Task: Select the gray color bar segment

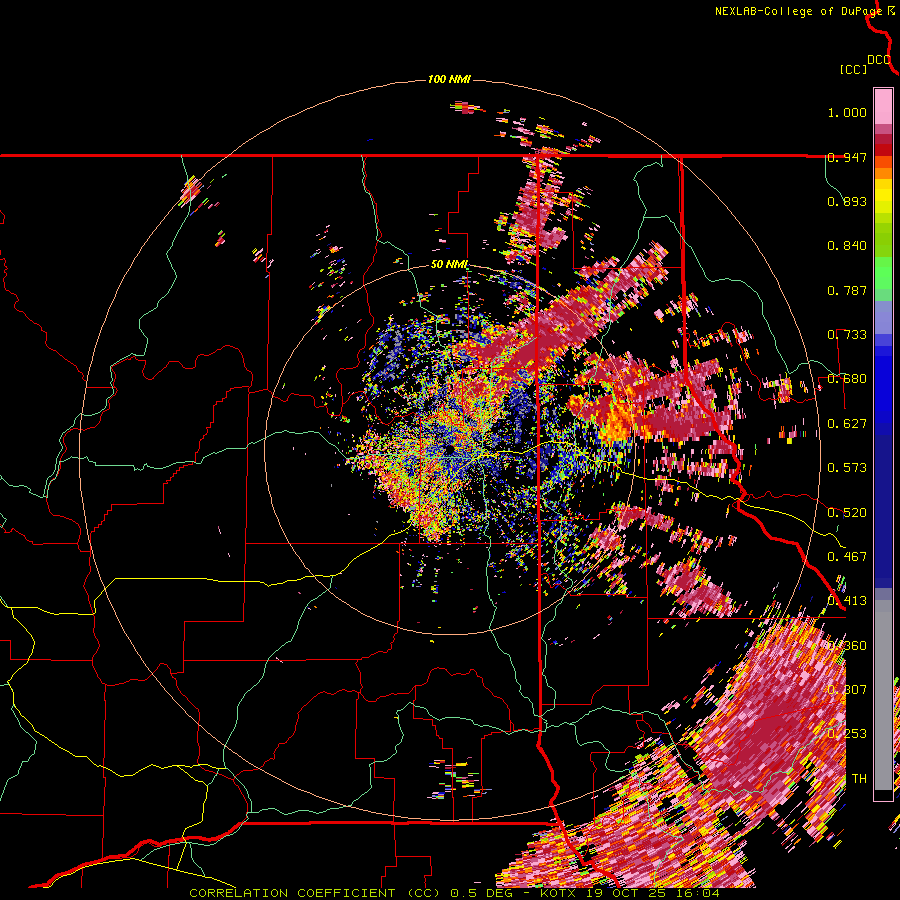Action: 883,693
